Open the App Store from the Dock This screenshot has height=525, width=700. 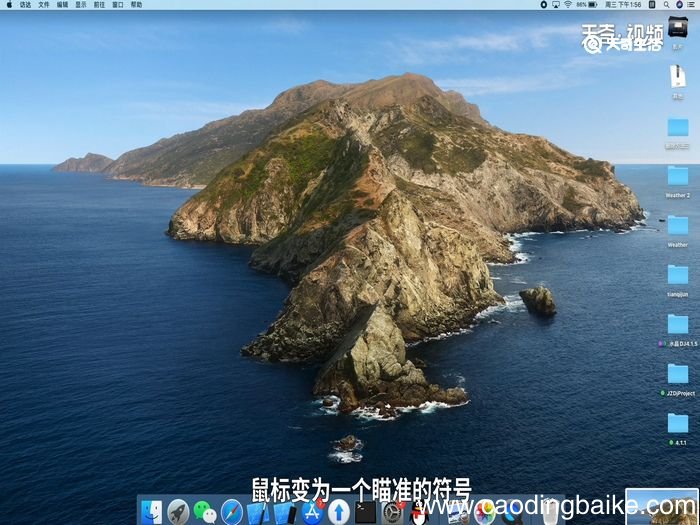(x=312, y=512)
